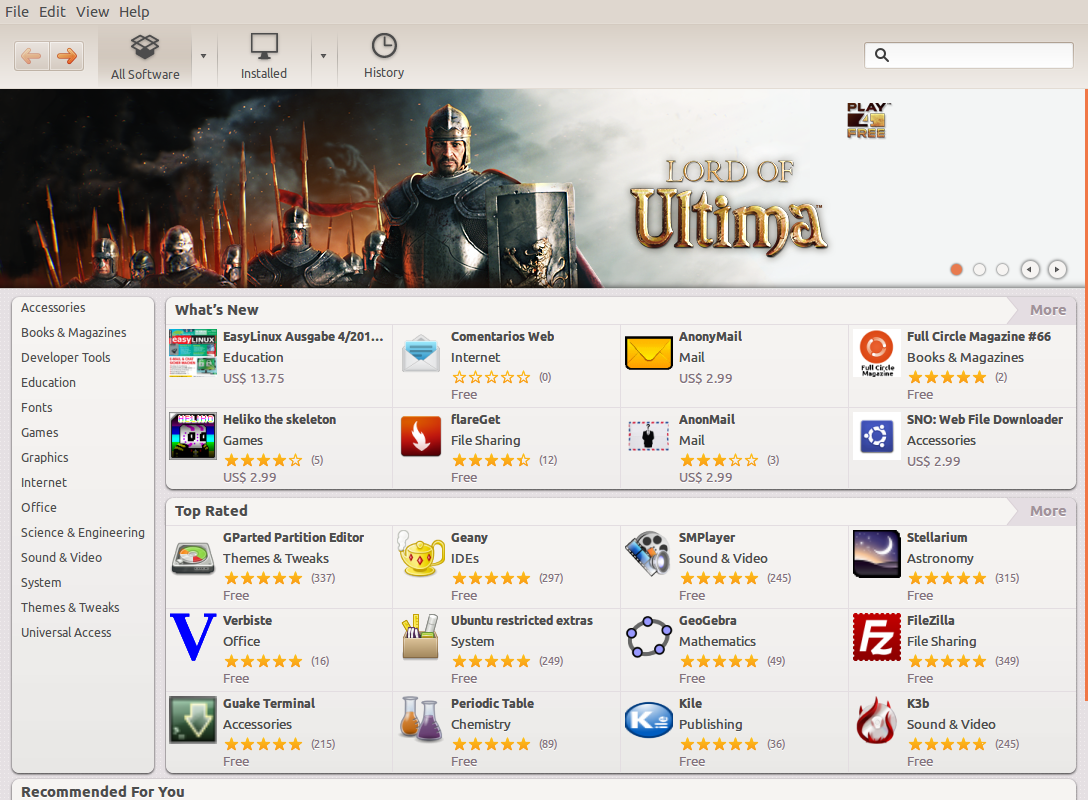Click the Full Circle Magazine icon
Image resolution: width=1088 pixels, height=800 pixels.
click(876, 353)
